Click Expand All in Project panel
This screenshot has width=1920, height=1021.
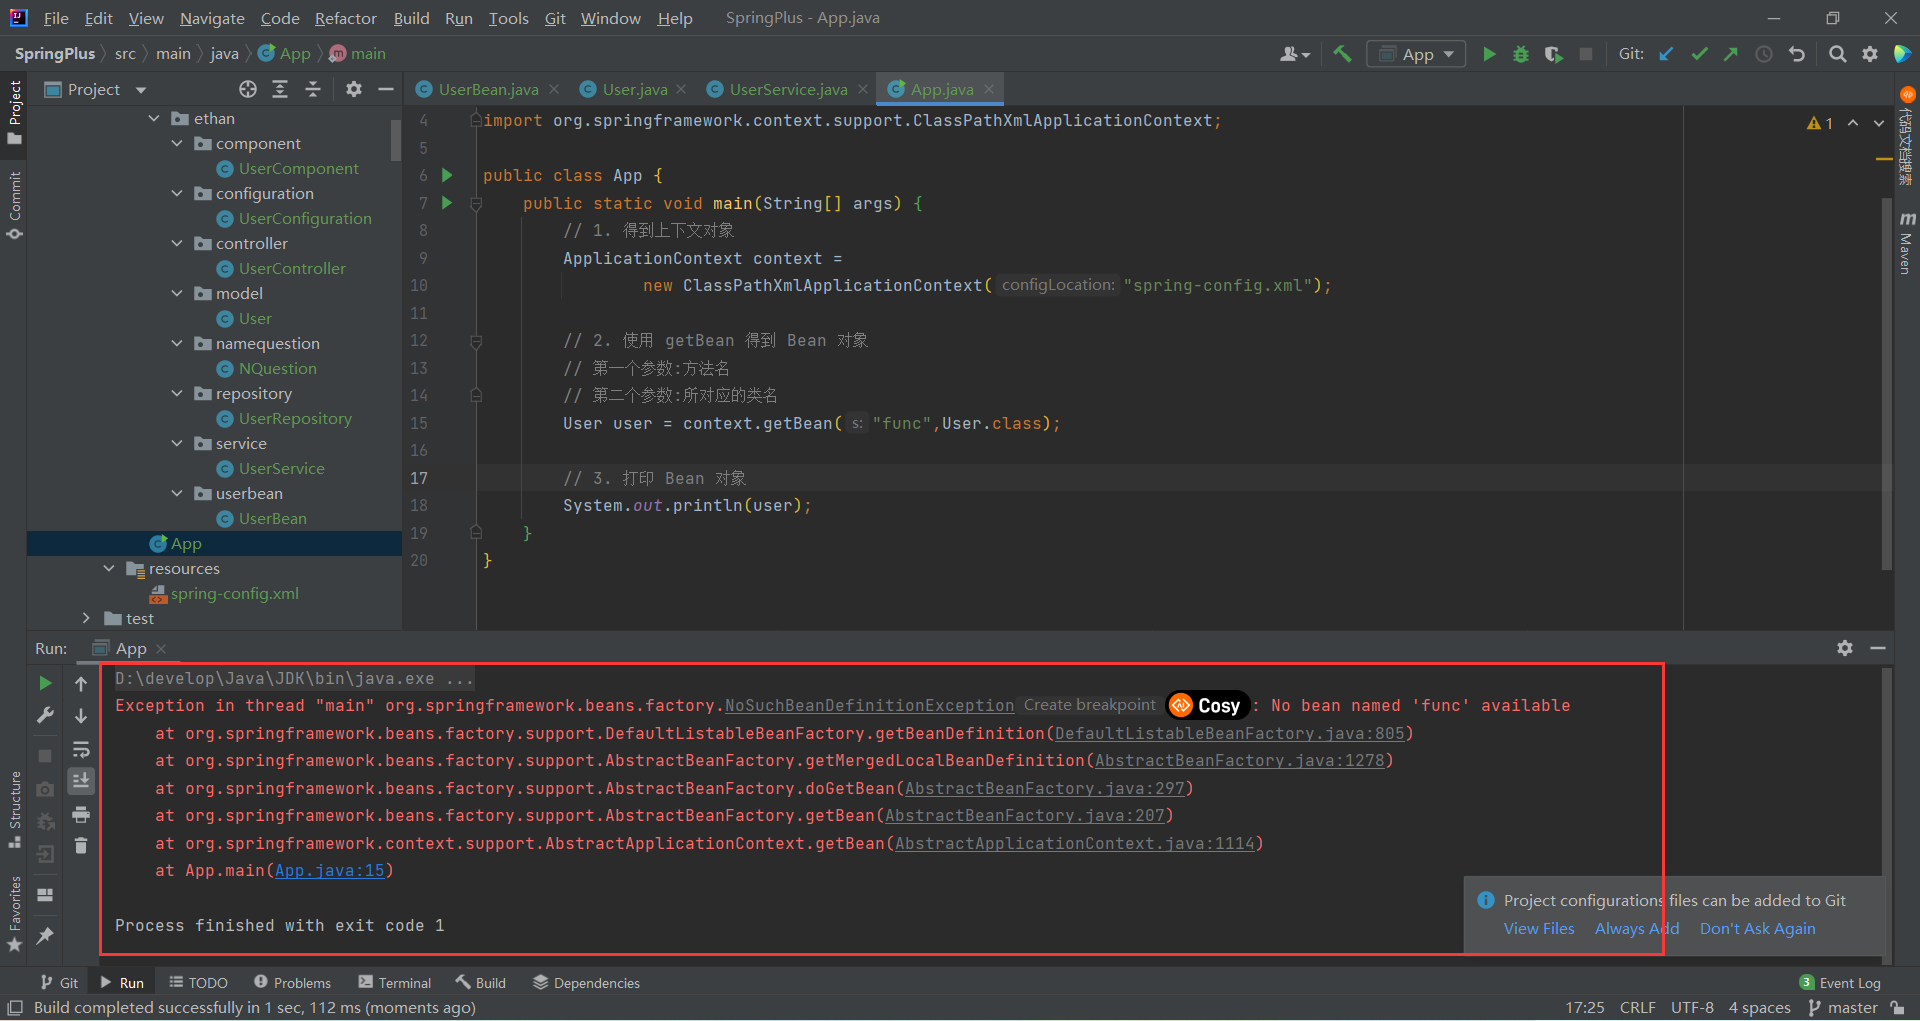coord(280,89)
